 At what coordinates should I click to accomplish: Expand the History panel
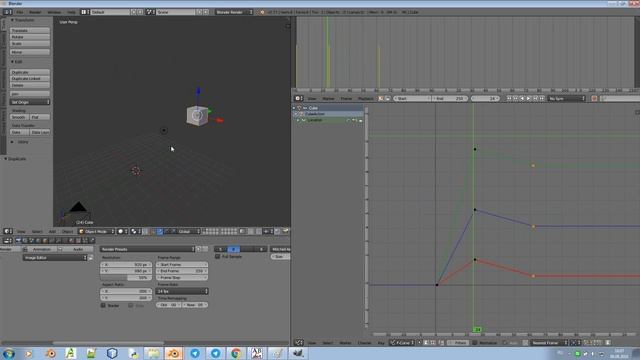click(x=20, y=142)
